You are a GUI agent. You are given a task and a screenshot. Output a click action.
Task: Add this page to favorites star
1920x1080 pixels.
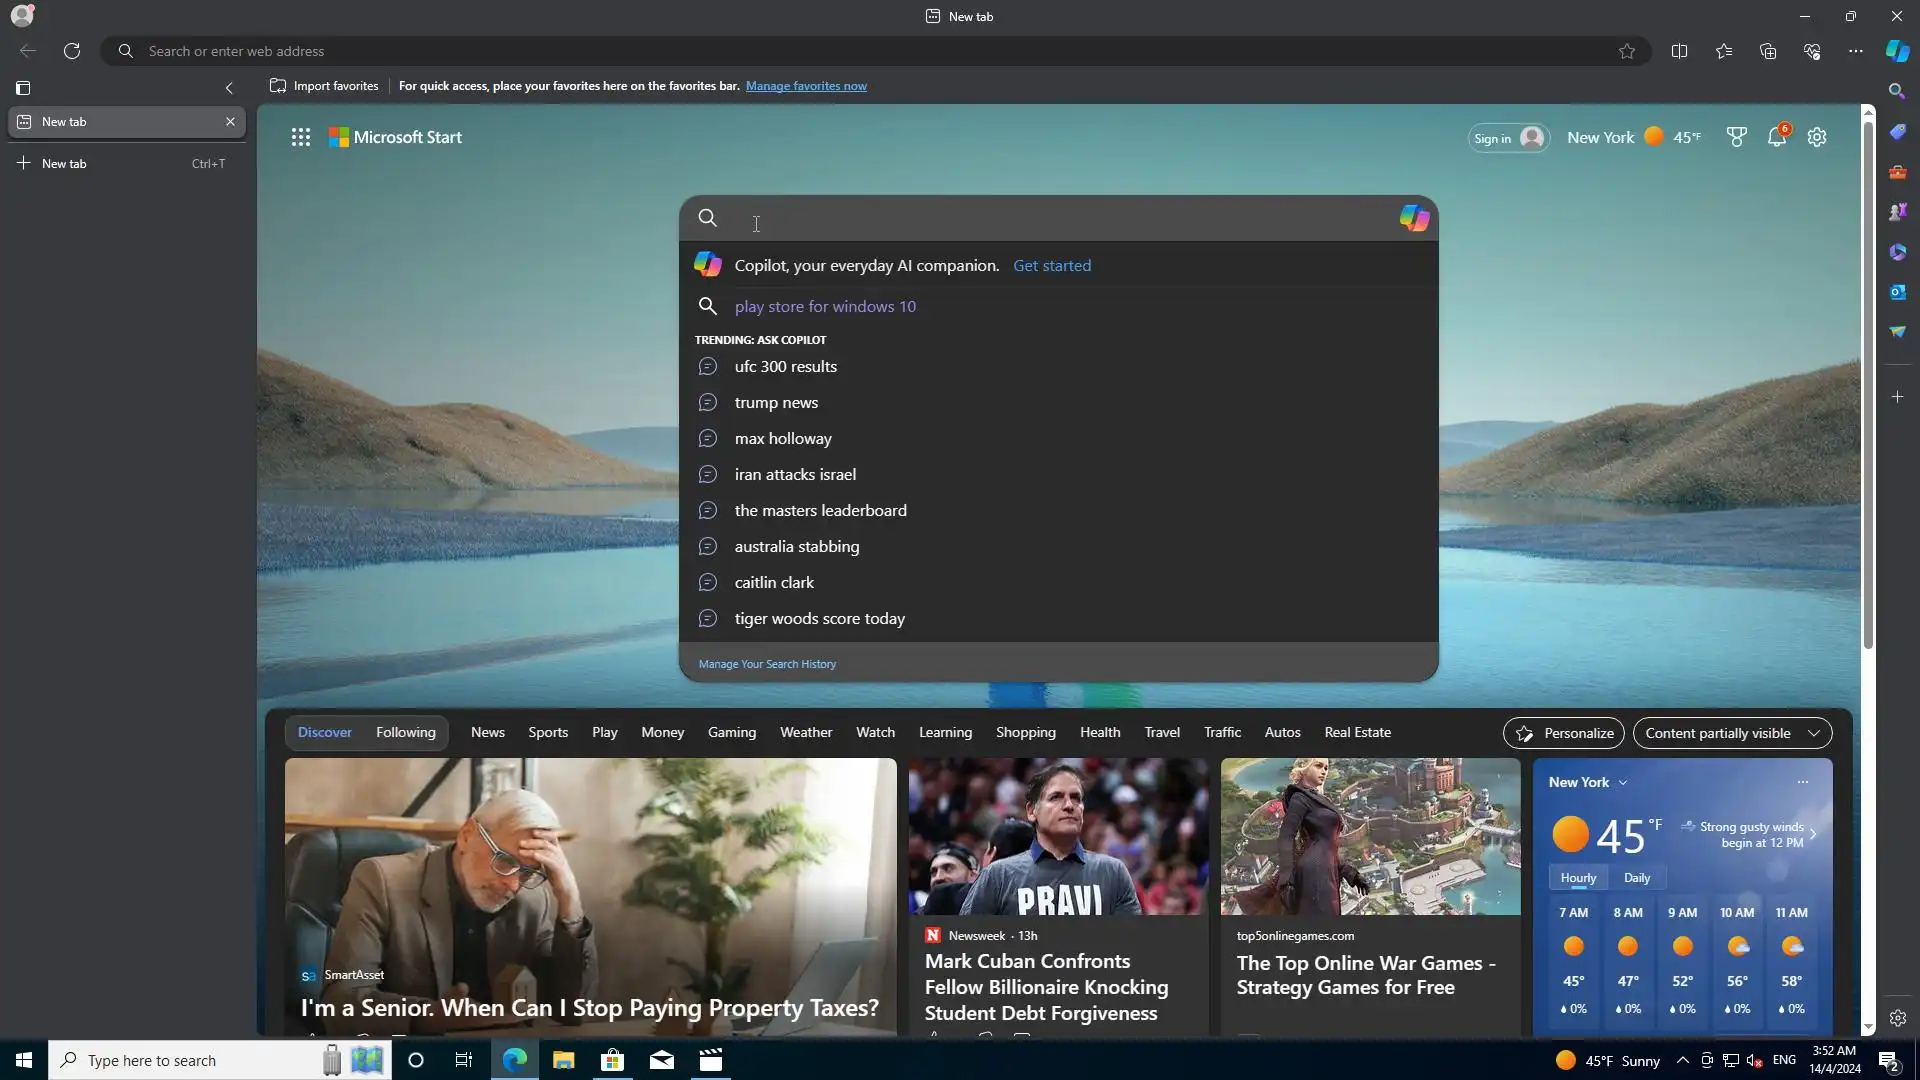point(1627,51)
